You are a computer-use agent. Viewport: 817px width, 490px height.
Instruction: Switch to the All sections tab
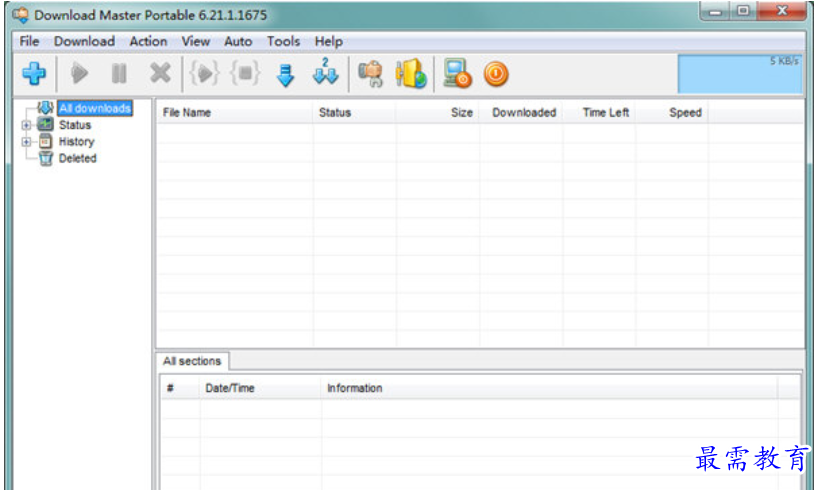pyautogui.click(x=192, y=361)
